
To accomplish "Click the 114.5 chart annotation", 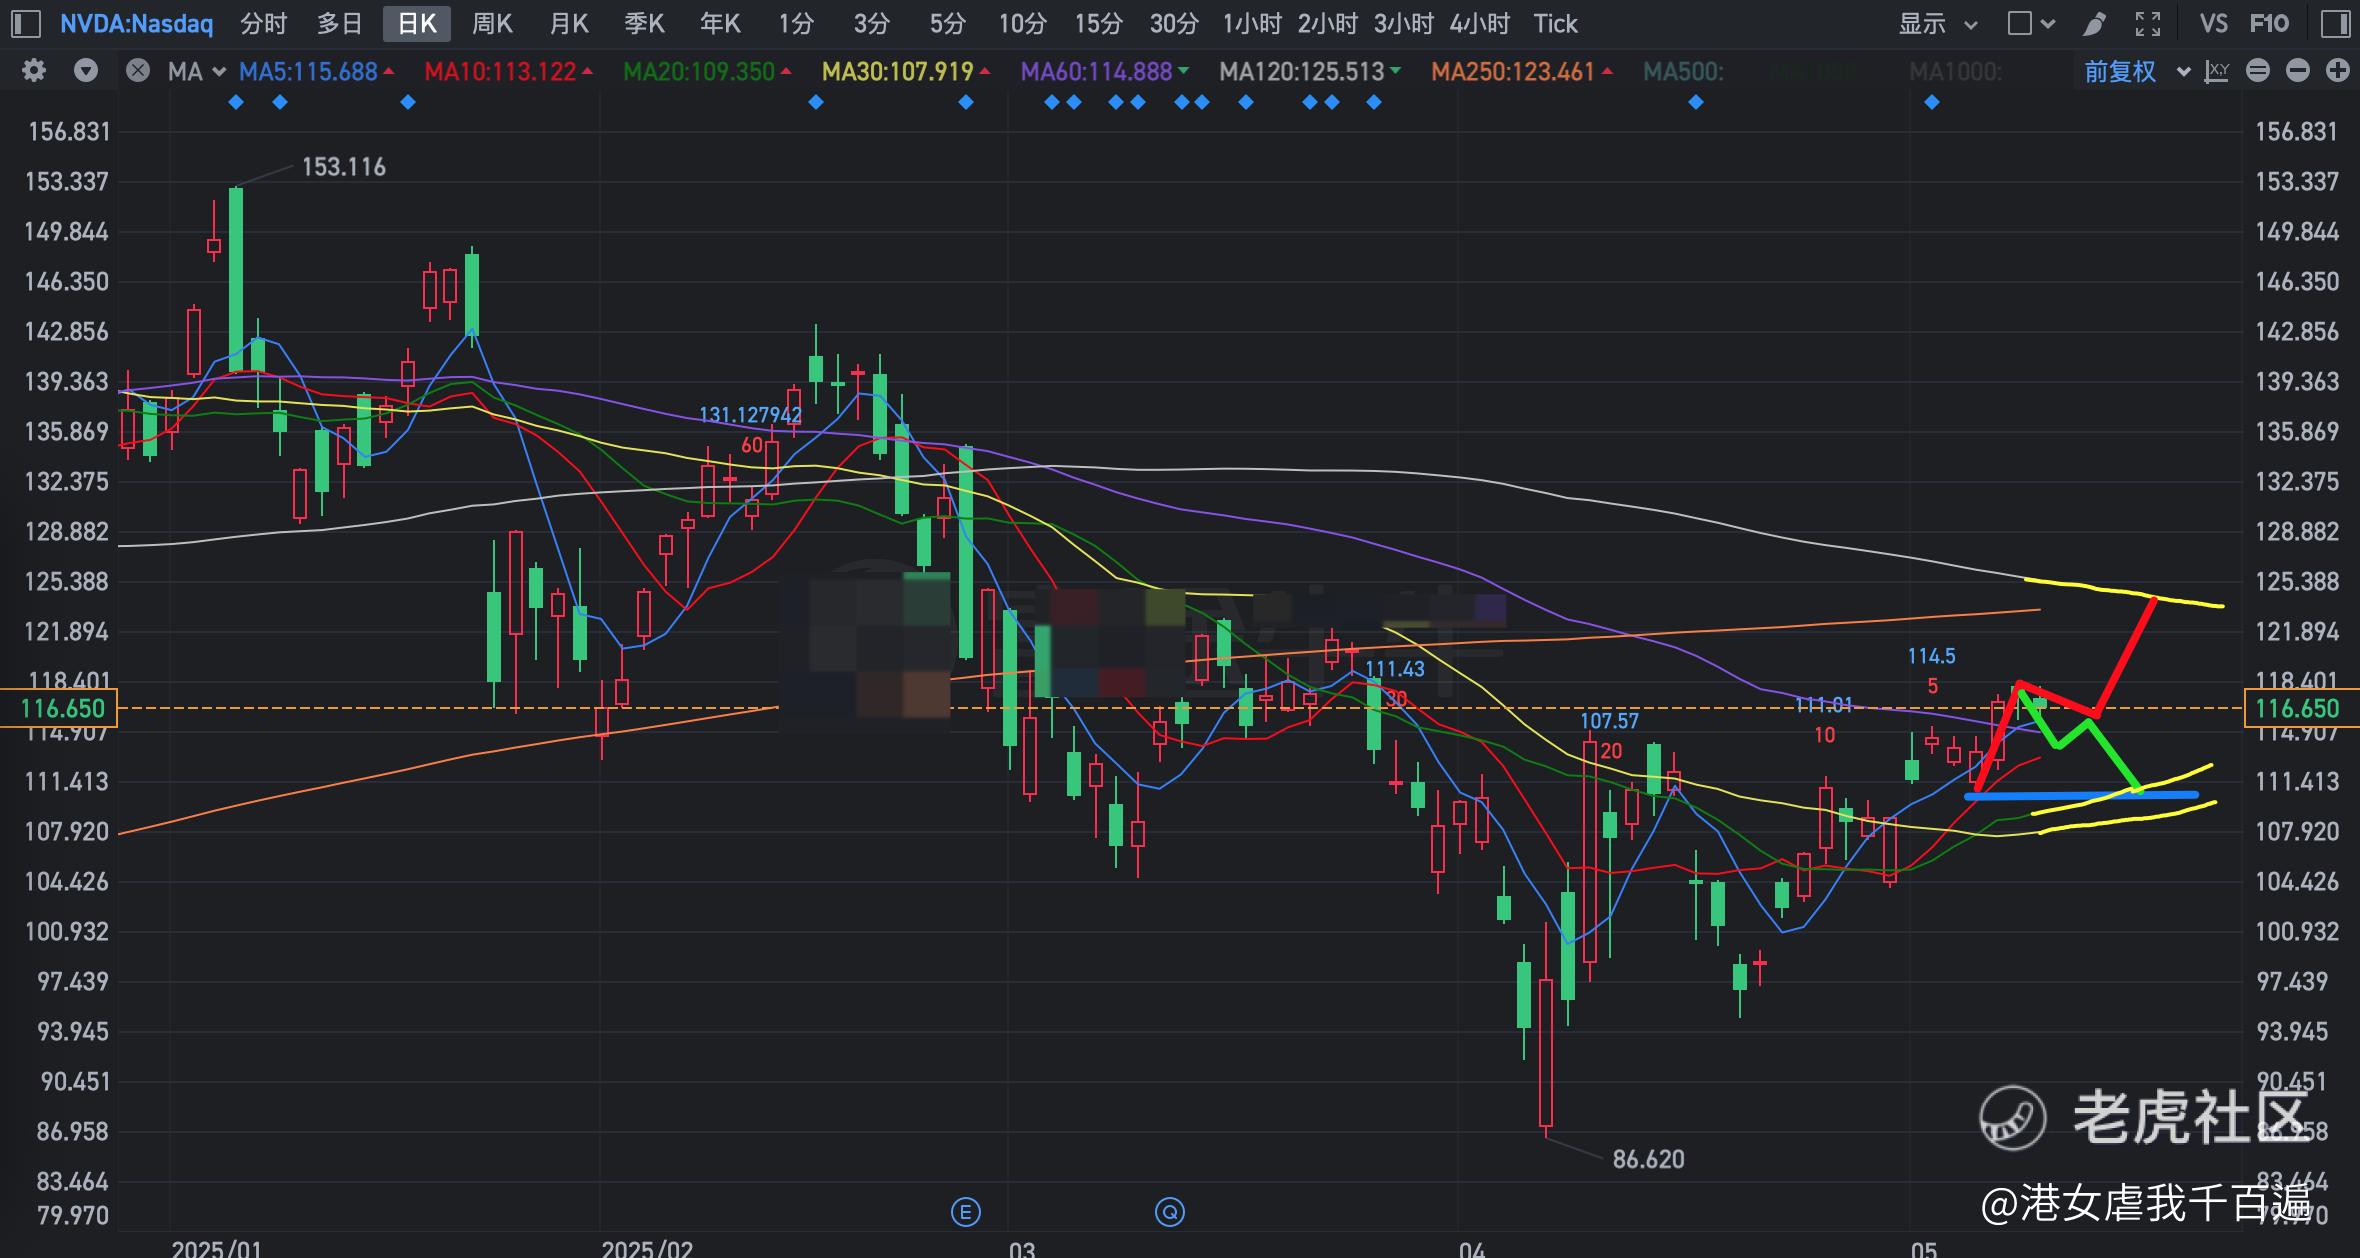I will (1932, 656).
